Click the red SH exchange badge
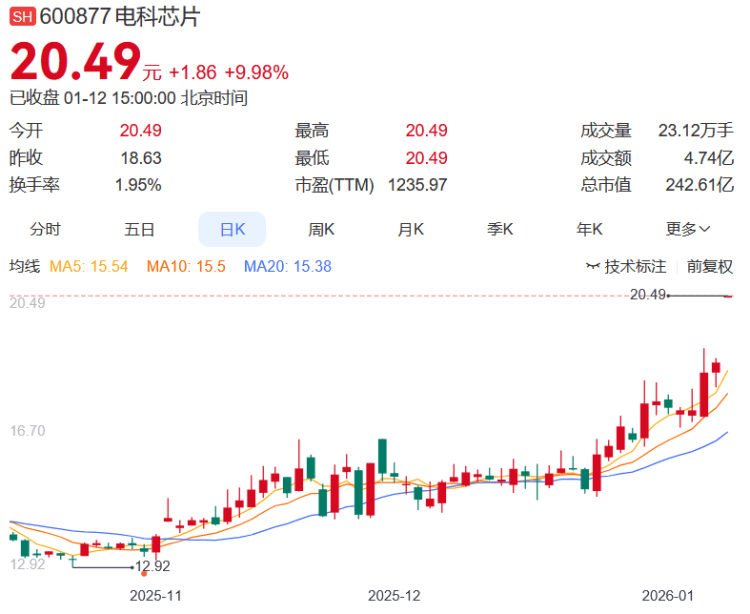The image size is (750, 614). (22, 18)
